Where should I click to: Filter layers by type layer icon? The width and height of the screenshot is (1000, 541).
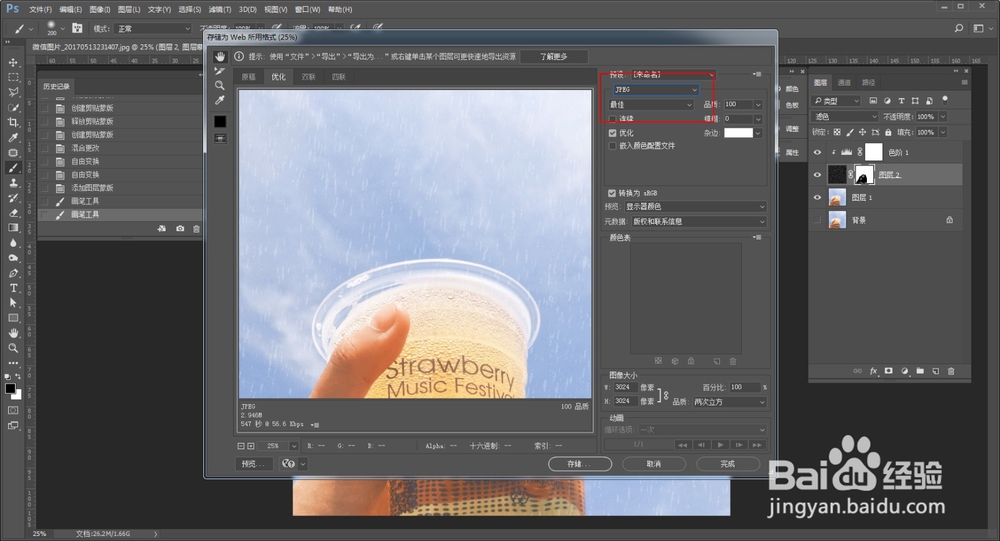click(x=901, y=101)
